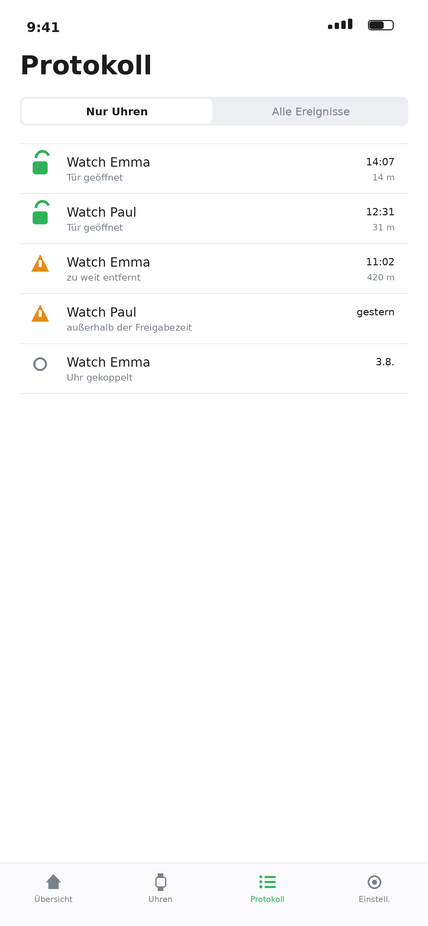Viewport: 428px width, 926px height.
Task: Tap the orange warning icon for 'zu weit entfernt'
Action: [40, 263]
